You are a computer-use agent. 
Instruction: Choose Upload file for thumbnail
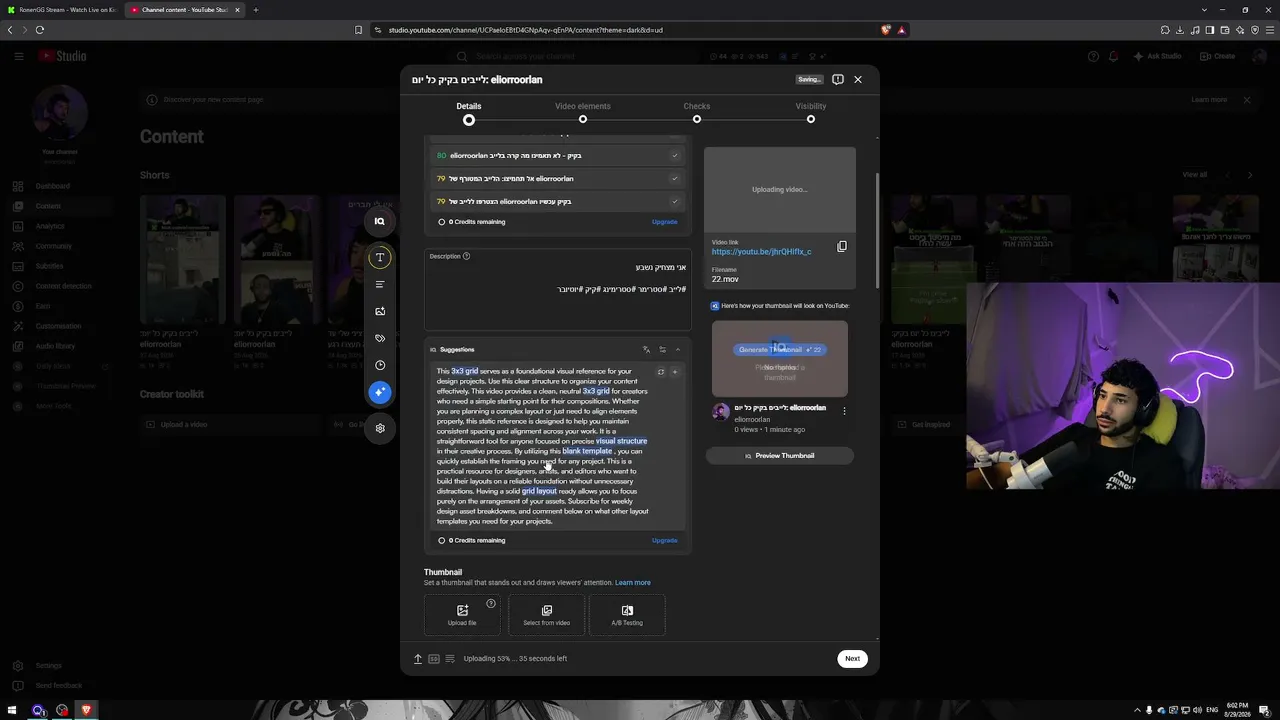[462, 615]
